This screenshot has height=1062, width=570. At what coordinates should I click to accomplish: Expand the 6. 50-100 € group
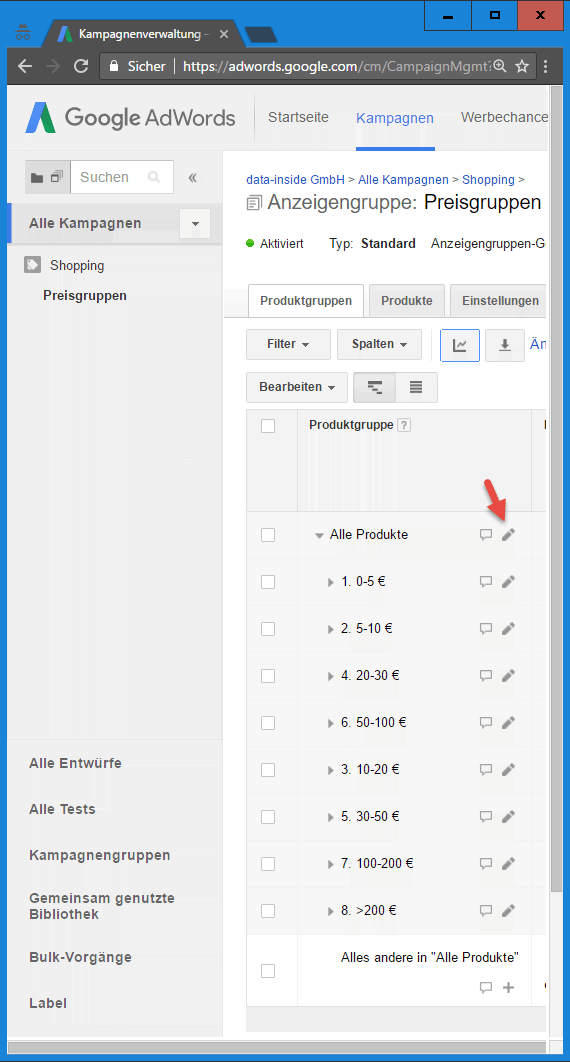331,723
